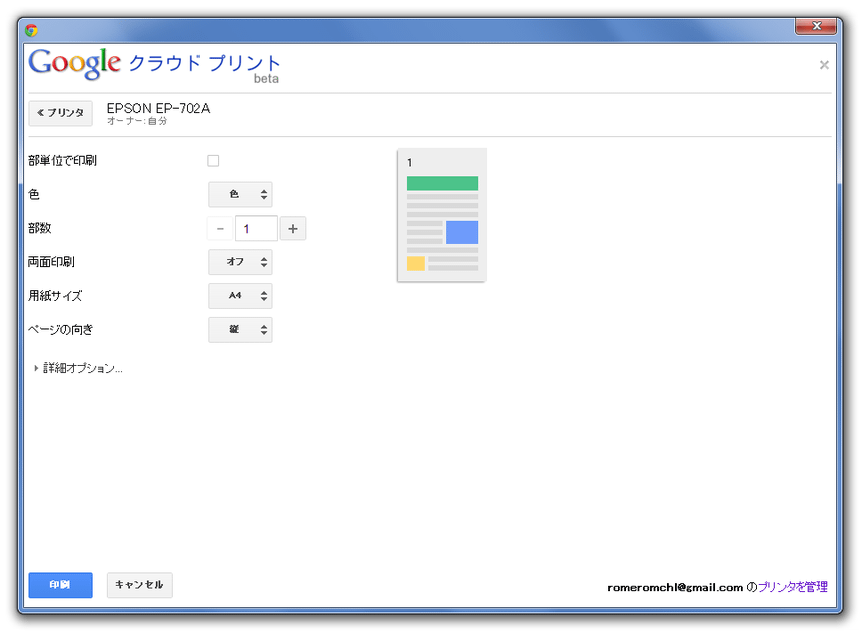The width and height of the screenshot is (862, 633).
Task: Increase copies with the plus button
Action: click(x=293, y=228)
